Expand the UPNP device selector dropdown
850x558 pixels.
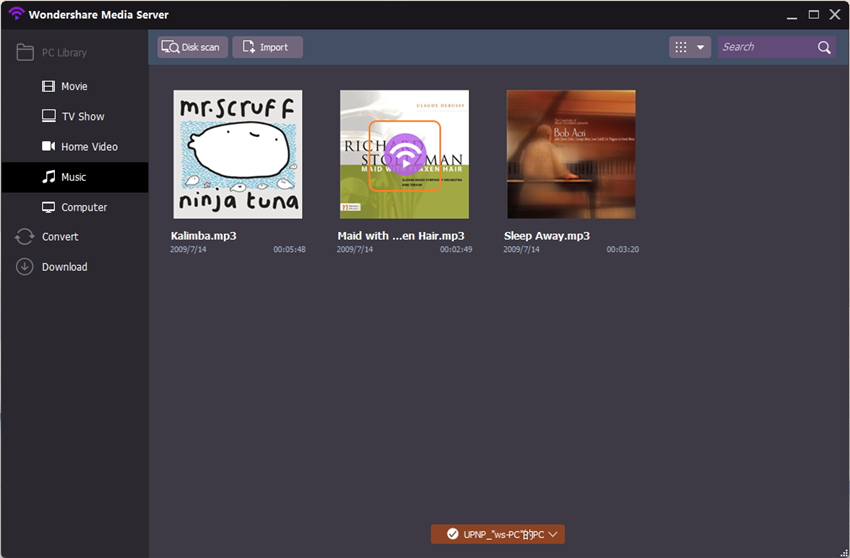[498, 534]
